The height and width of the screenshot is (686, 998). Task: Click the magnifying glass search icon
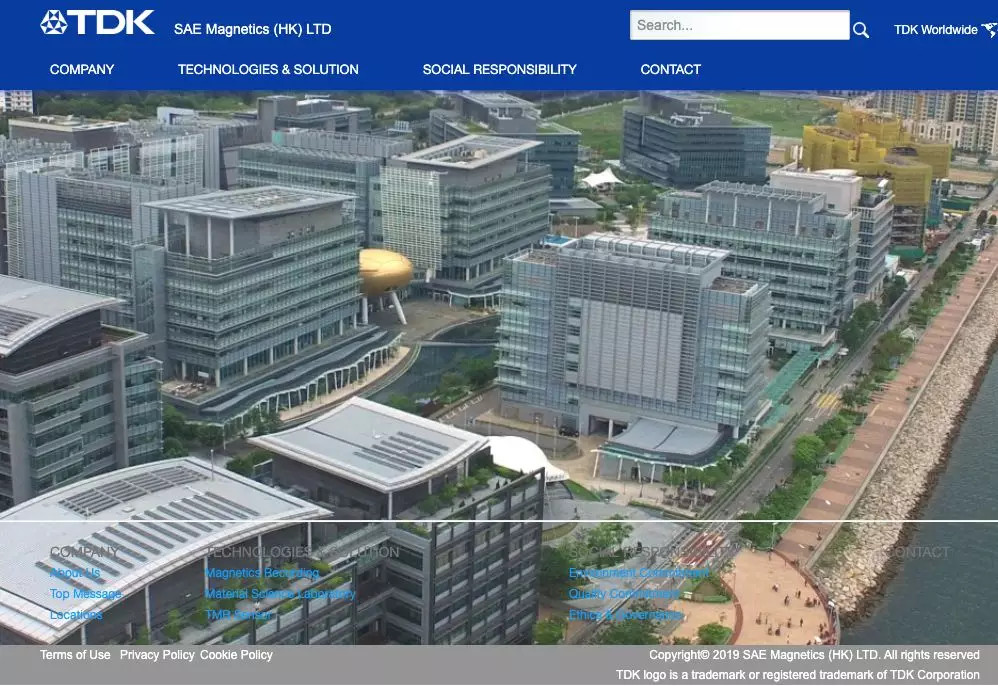(861, 30)
